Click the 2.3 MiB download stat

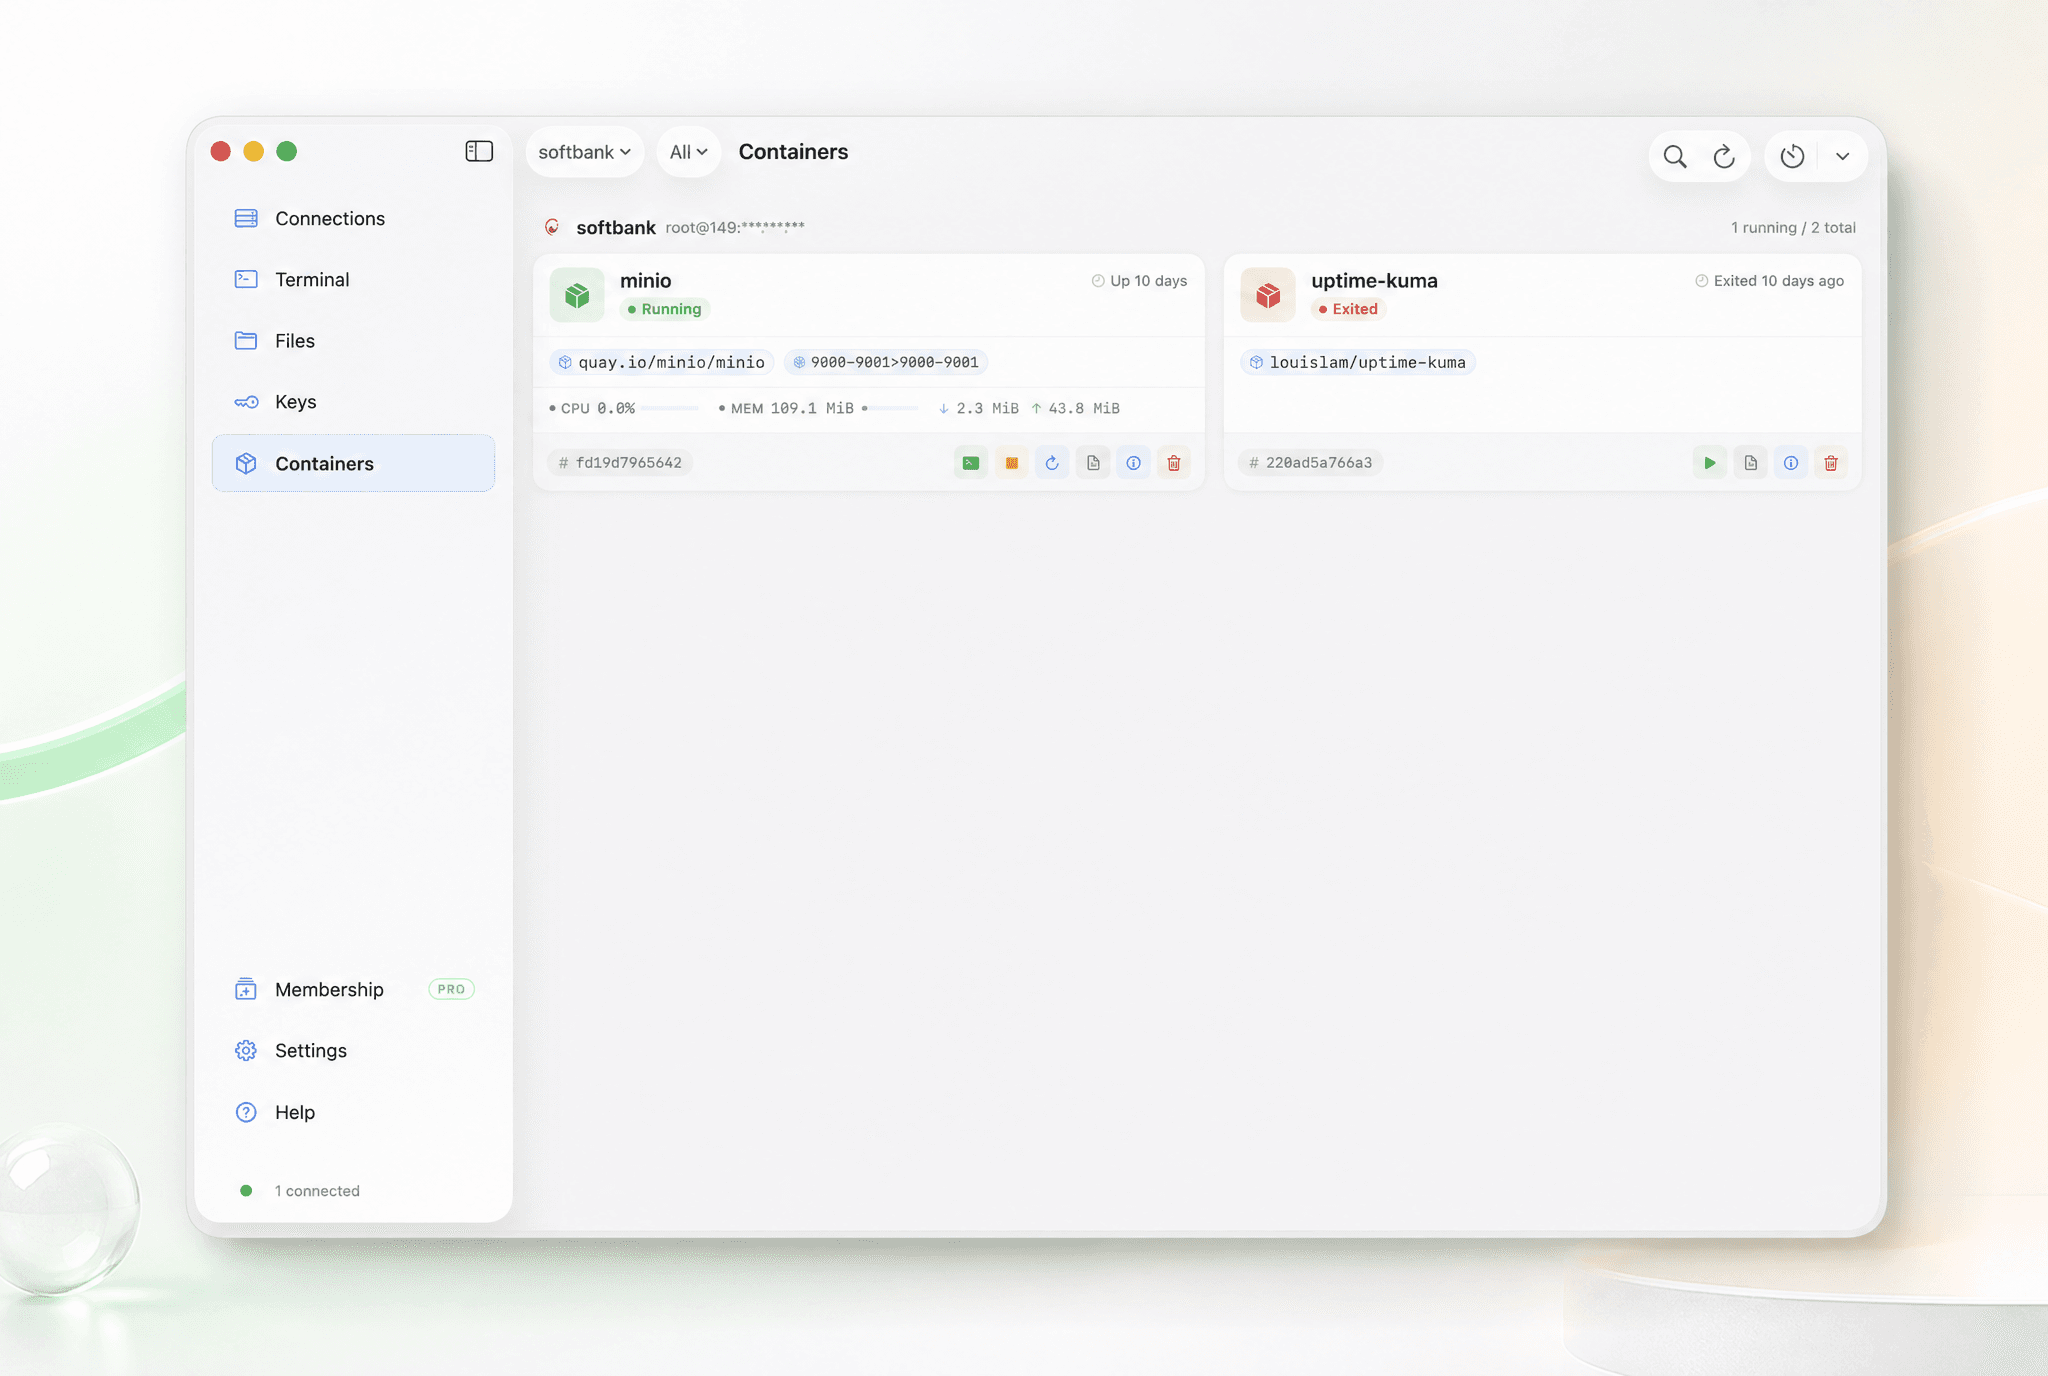978,408
